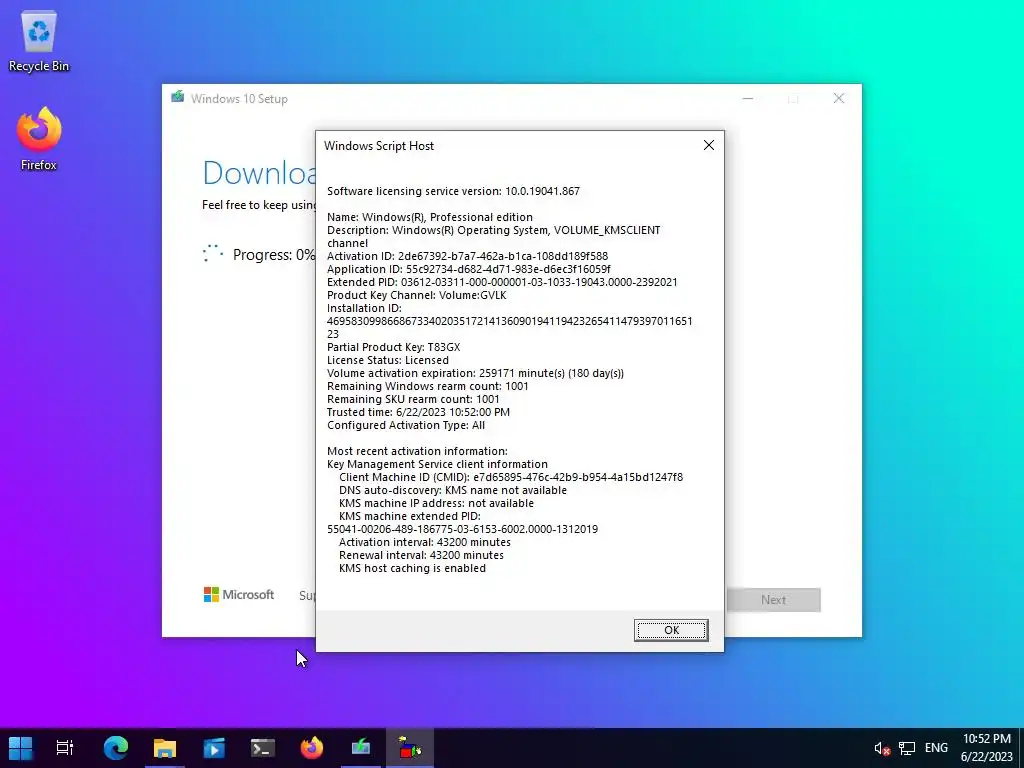1024x768 pixels.
Task: Open the terminal taskbar icon
Action: click(263, 748)
